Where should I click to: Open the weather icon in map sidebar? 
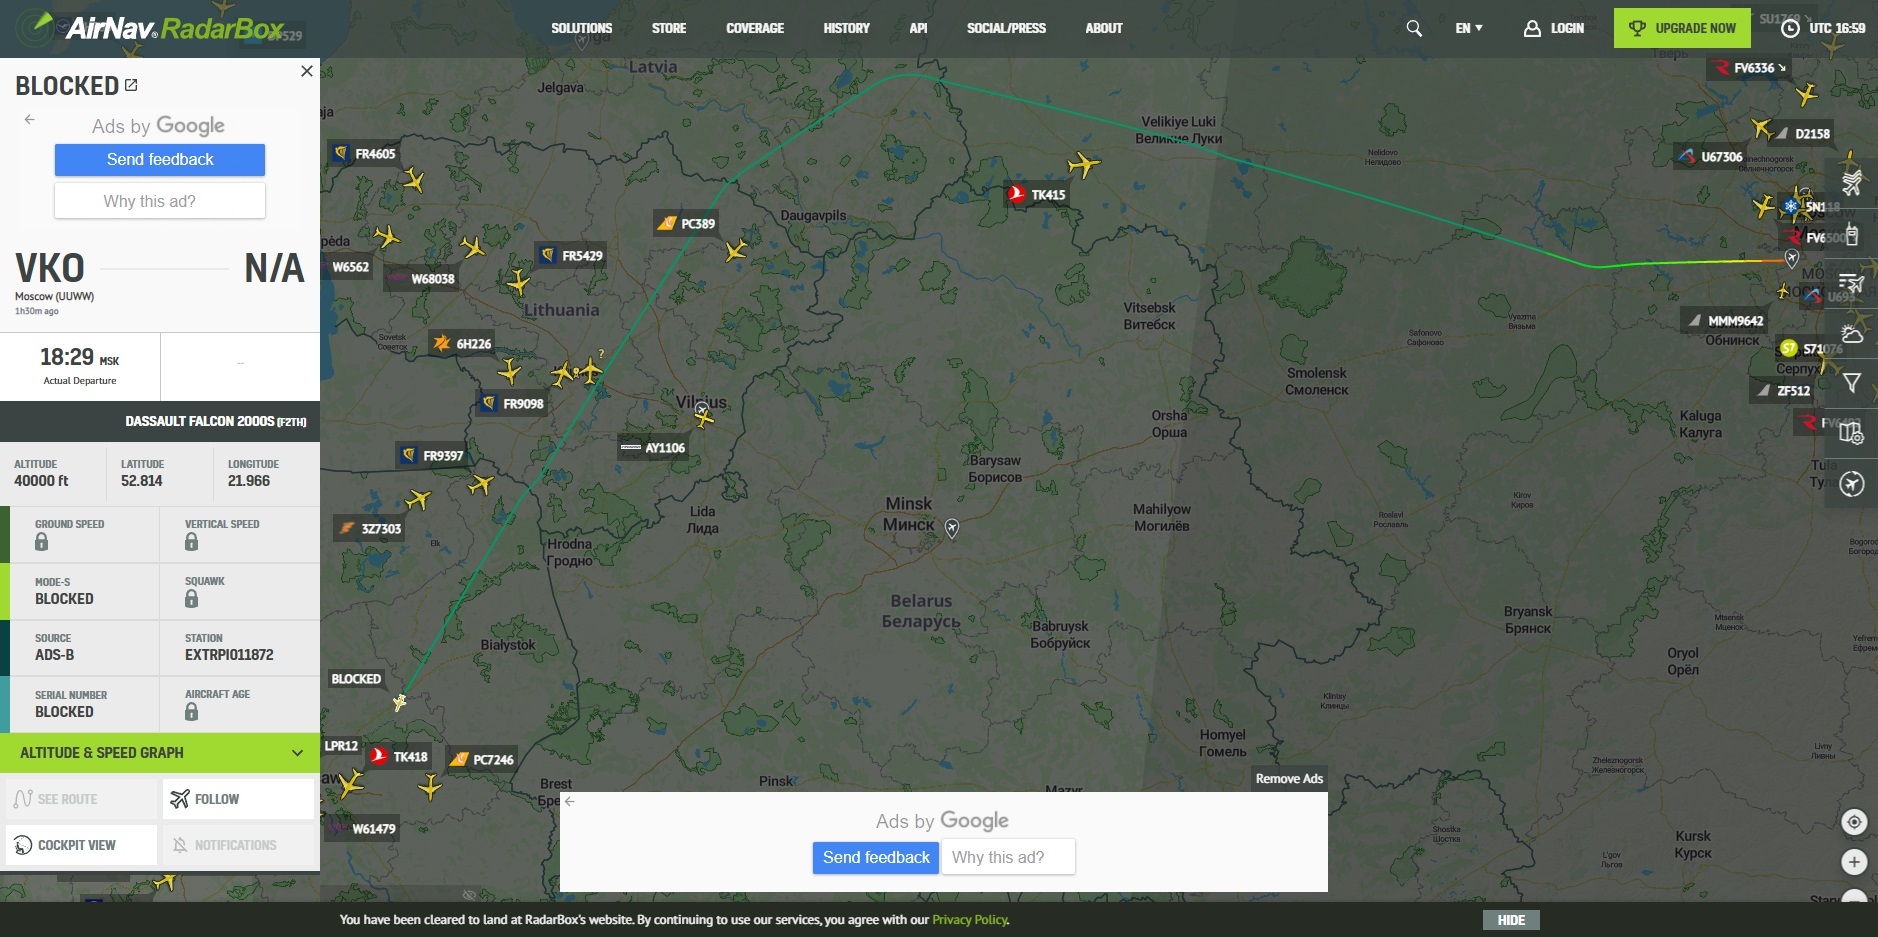coord(1852,333)
